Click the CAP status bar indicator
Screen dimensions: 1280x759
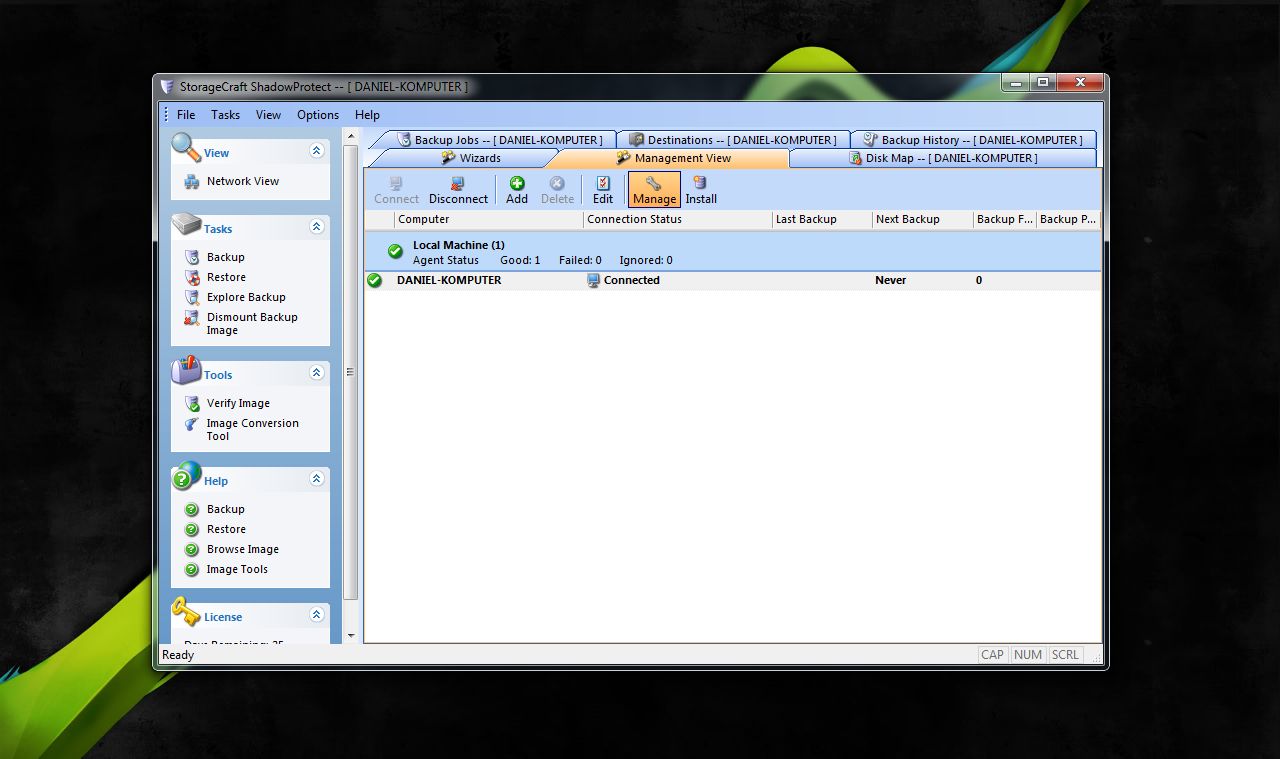[992, 655]
